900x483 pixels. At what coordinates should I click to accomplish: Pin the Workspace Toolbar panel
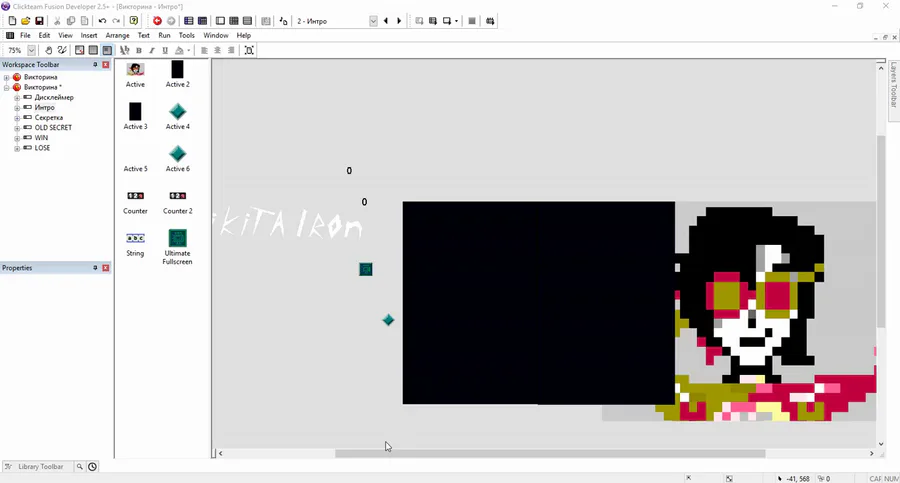(95, 65)
